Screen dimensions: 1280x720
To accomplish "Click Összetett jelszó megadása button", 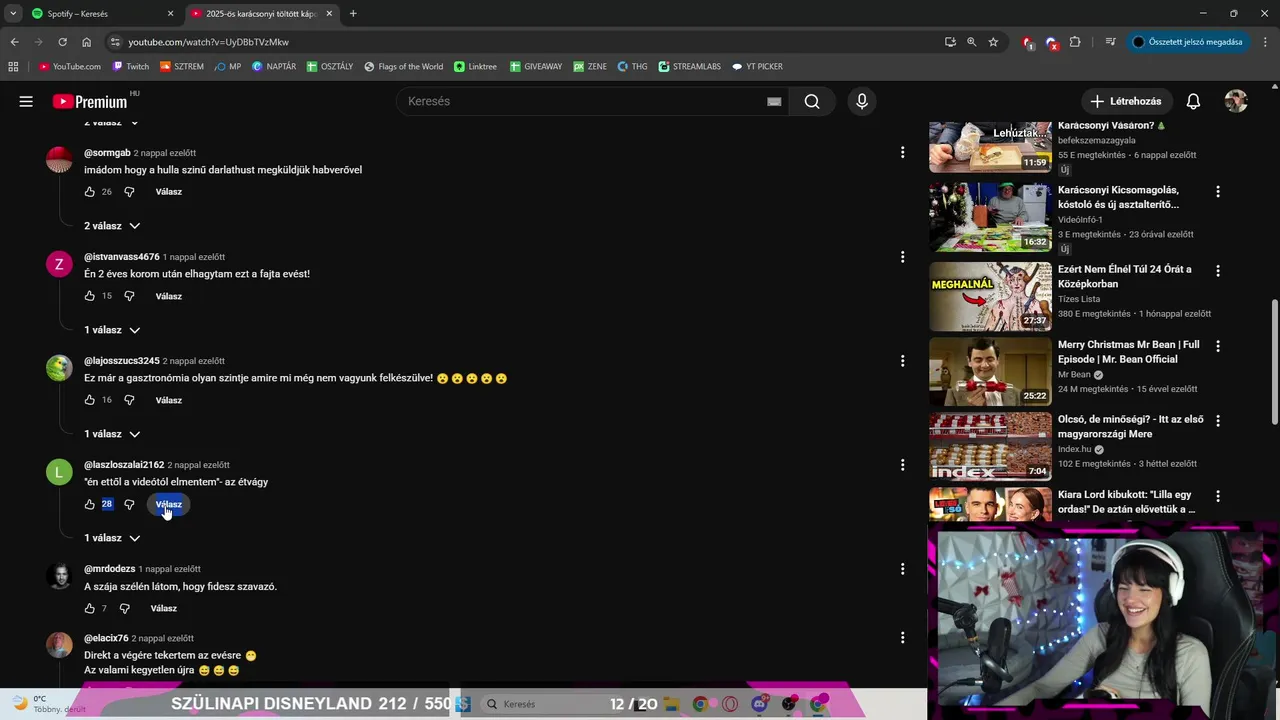I will [1187, 42].
